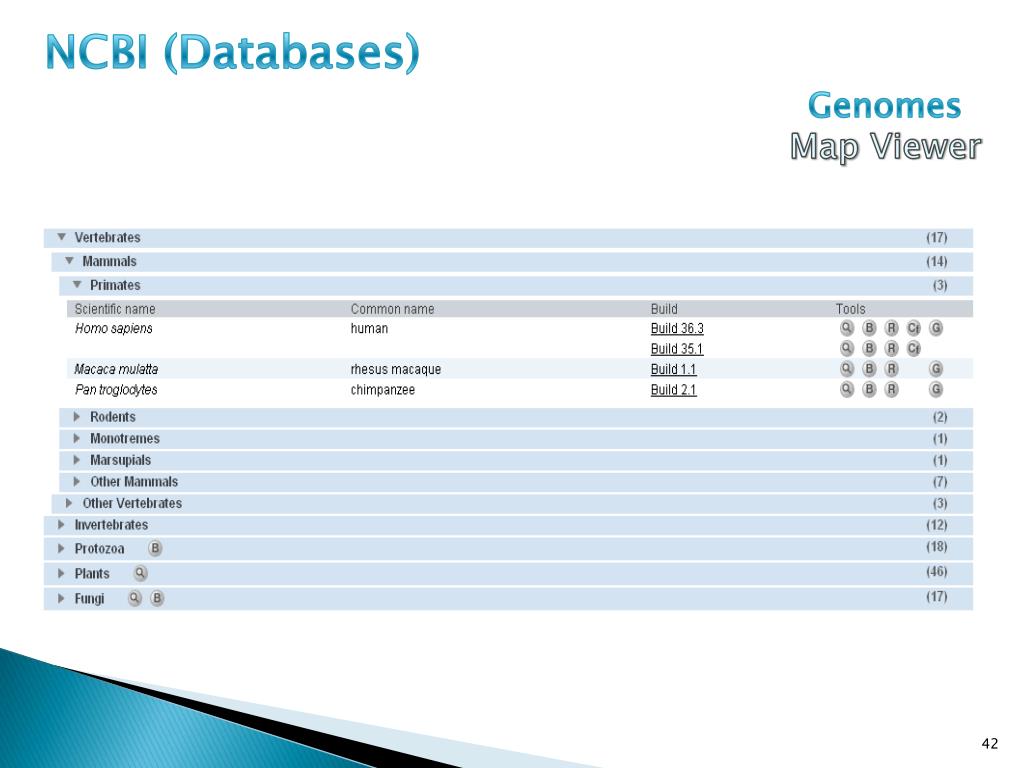
Task: Click the (7) count on Other Mammals row
Action: (940, 481)
